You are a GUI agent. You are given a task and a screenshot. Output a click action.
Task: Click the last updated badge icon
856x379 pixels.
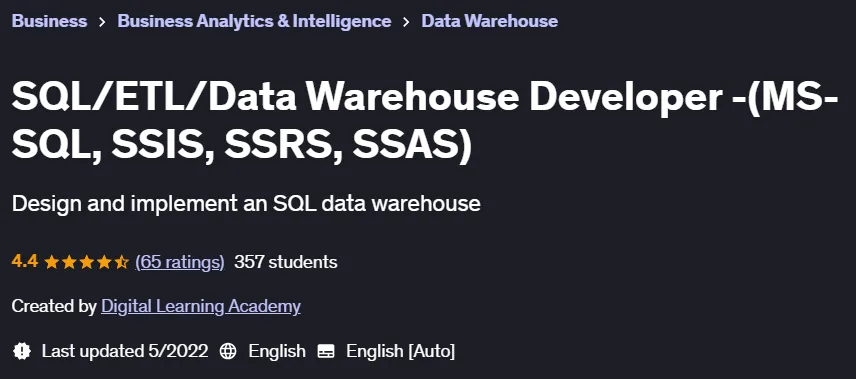21,351
